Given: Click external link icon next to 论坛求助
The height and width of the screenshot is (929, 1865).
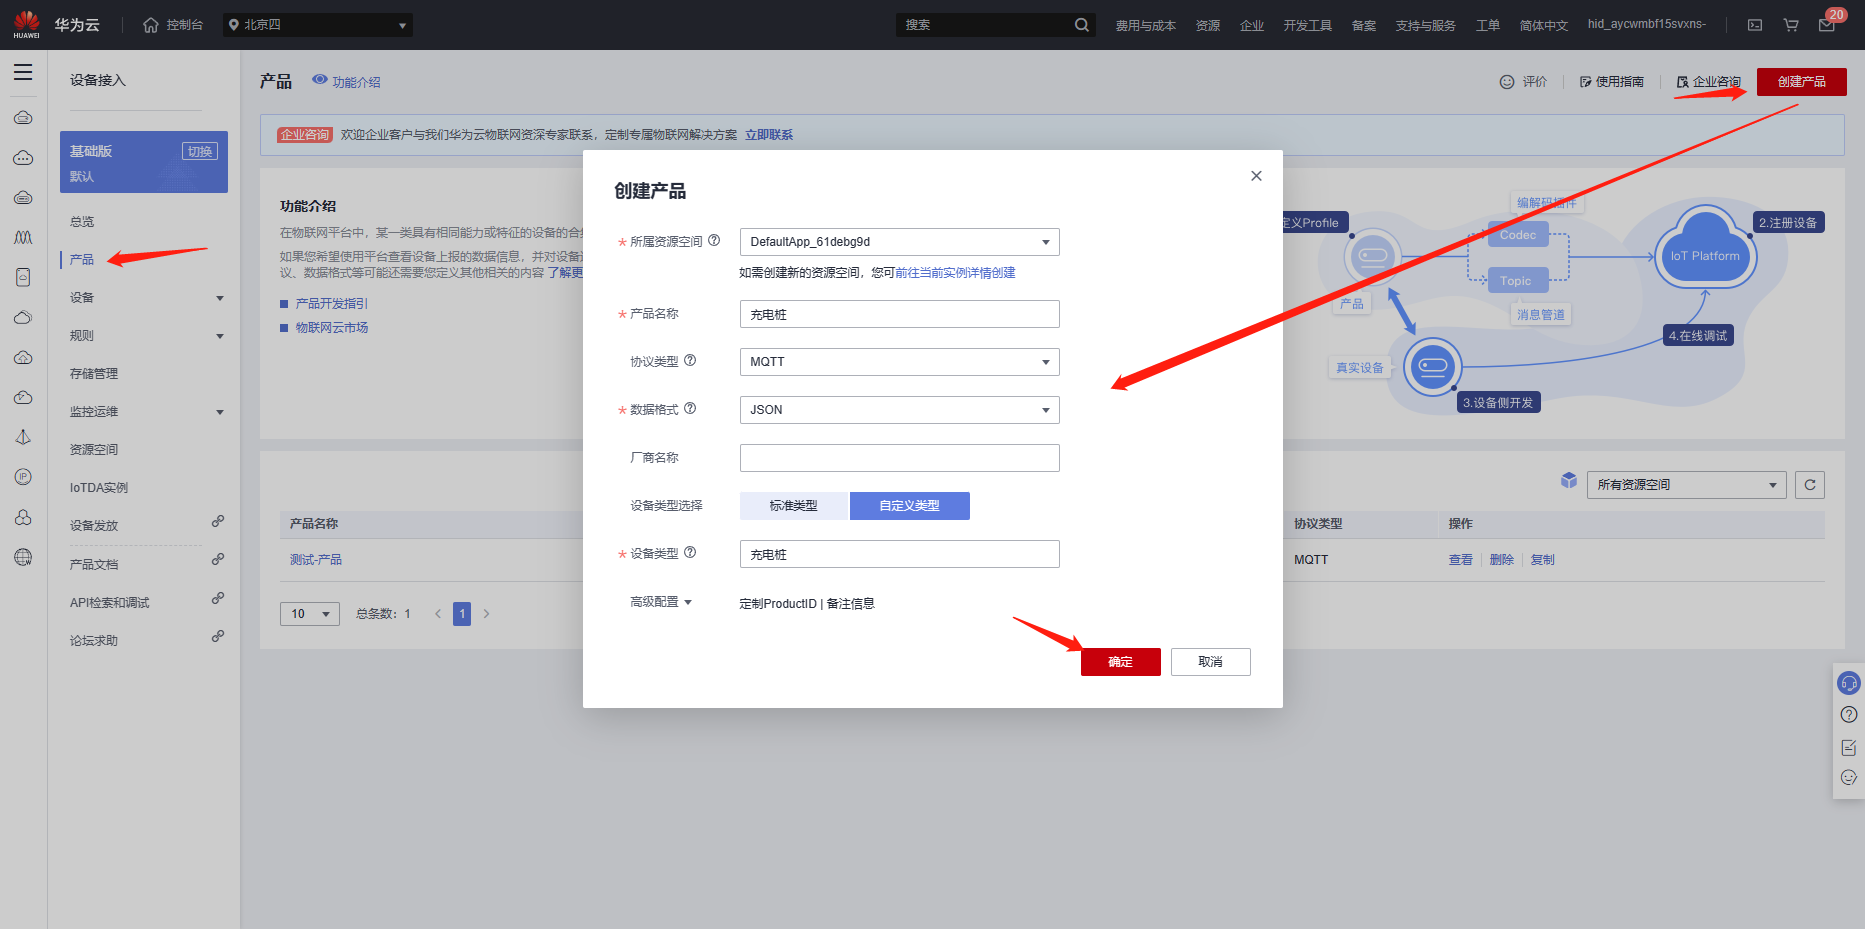Looking at the screenshot, I should point(218,636).
